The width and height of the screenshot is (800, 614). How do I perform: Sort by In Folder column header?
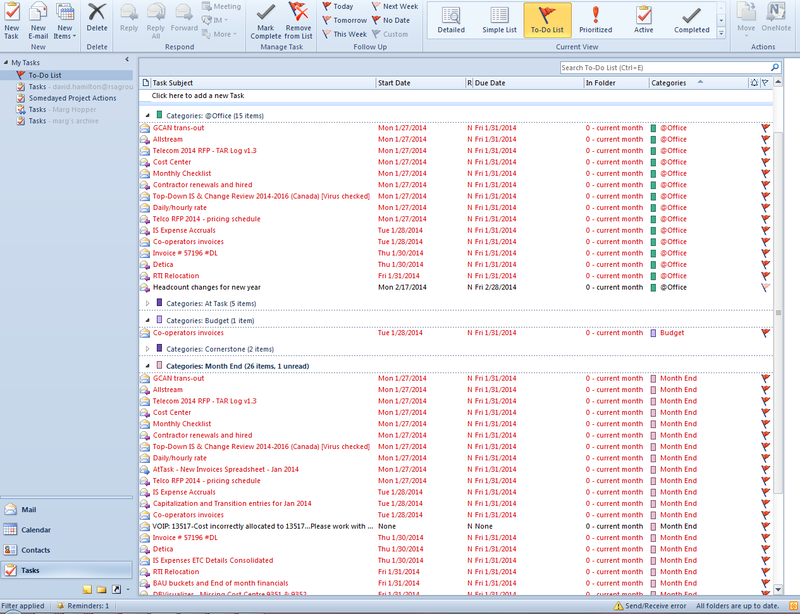(616, 83)
